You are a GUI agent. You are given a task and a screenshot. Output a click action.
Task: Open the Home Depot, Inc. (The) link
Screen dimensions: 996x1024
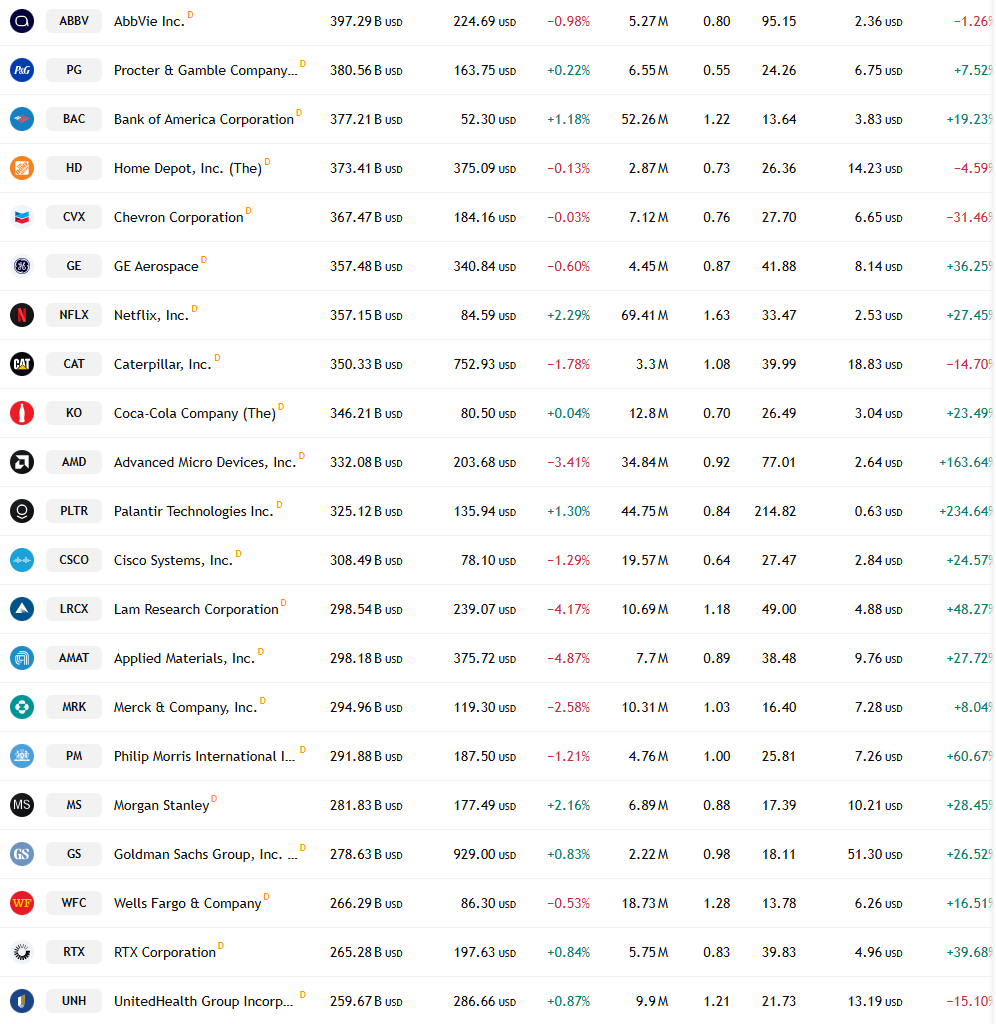tap(187, 168)
